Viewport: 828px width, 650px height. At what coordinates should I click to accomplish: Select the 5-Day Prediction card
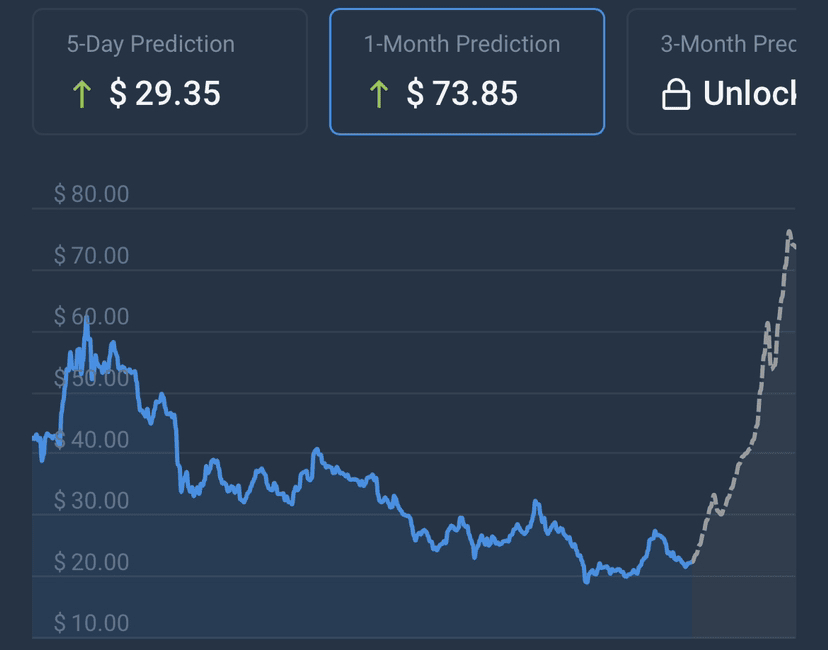(170, 71)
